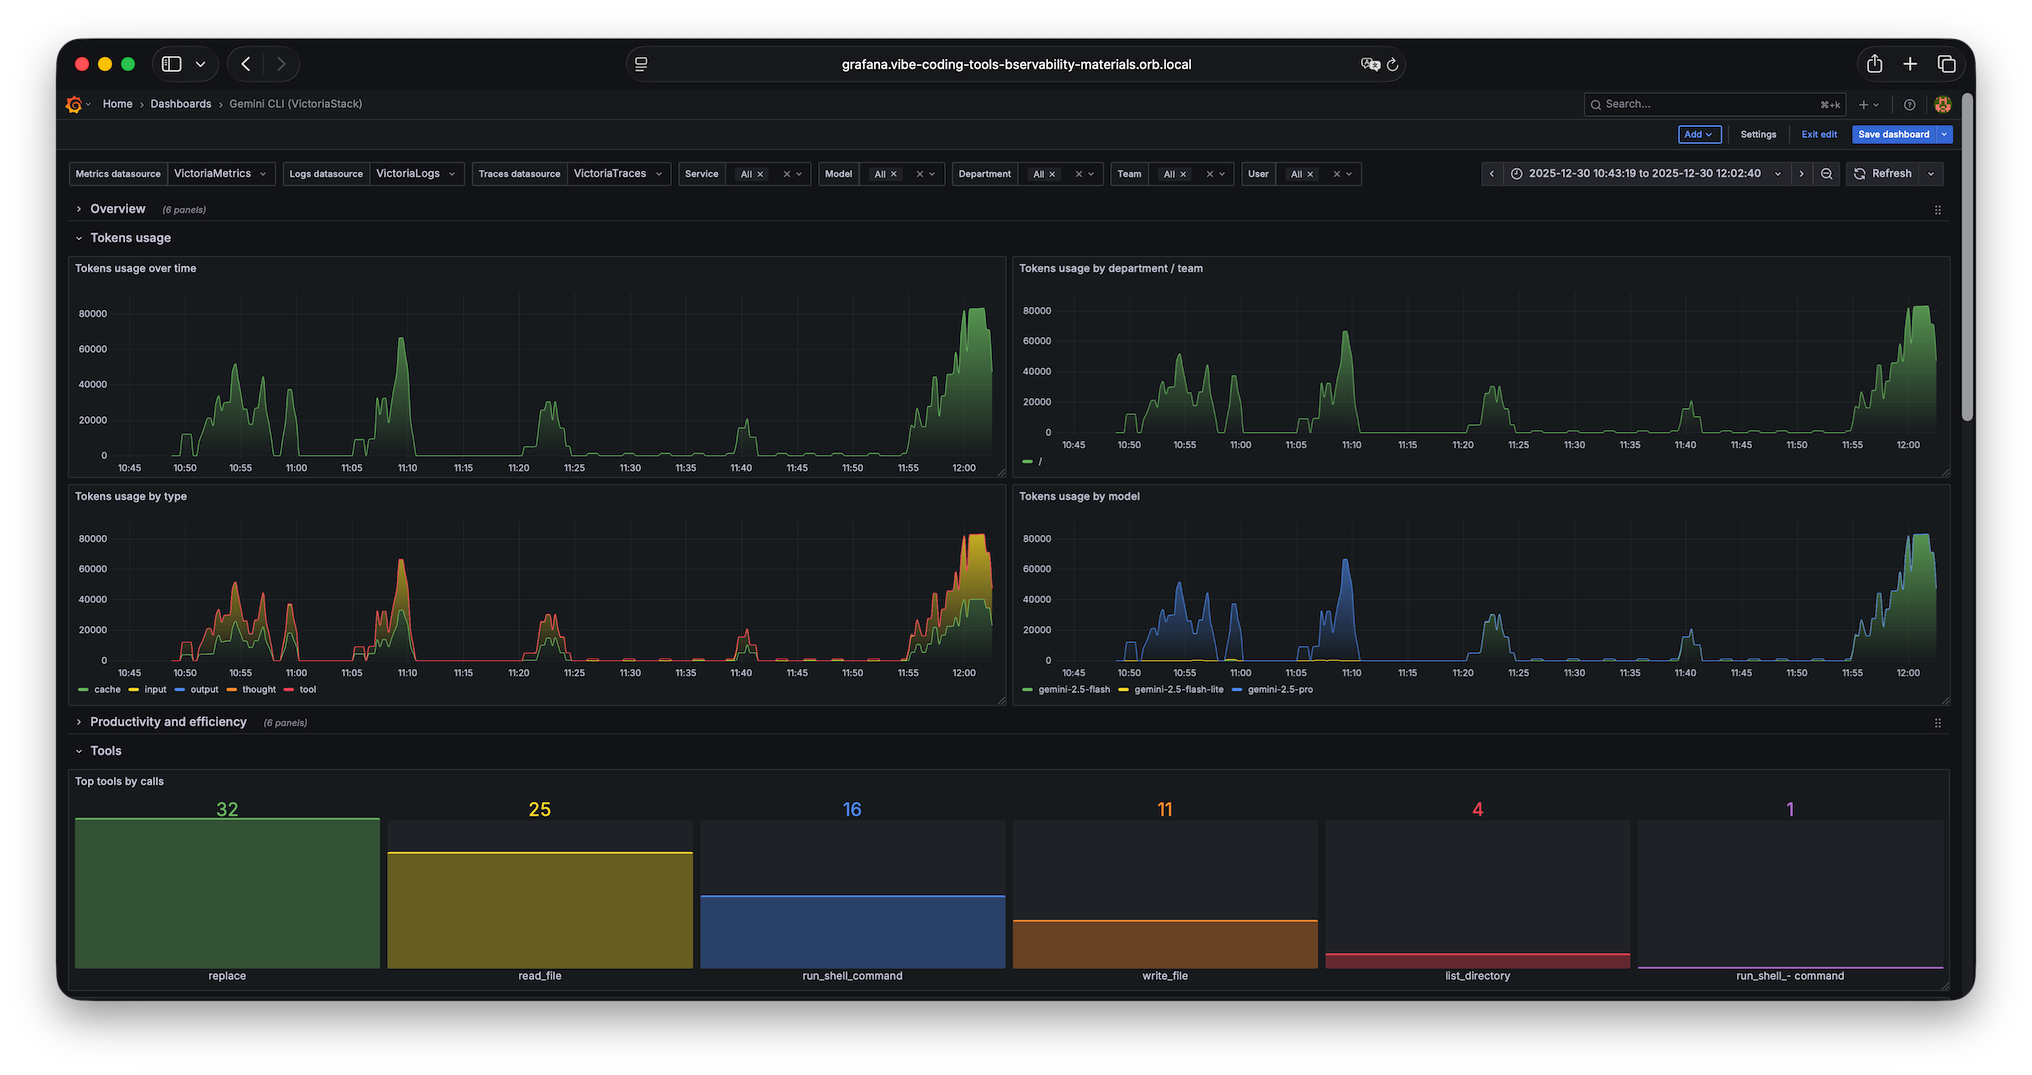Toggle thought series in legend
2032x1075 pixels.
[251, 690]
